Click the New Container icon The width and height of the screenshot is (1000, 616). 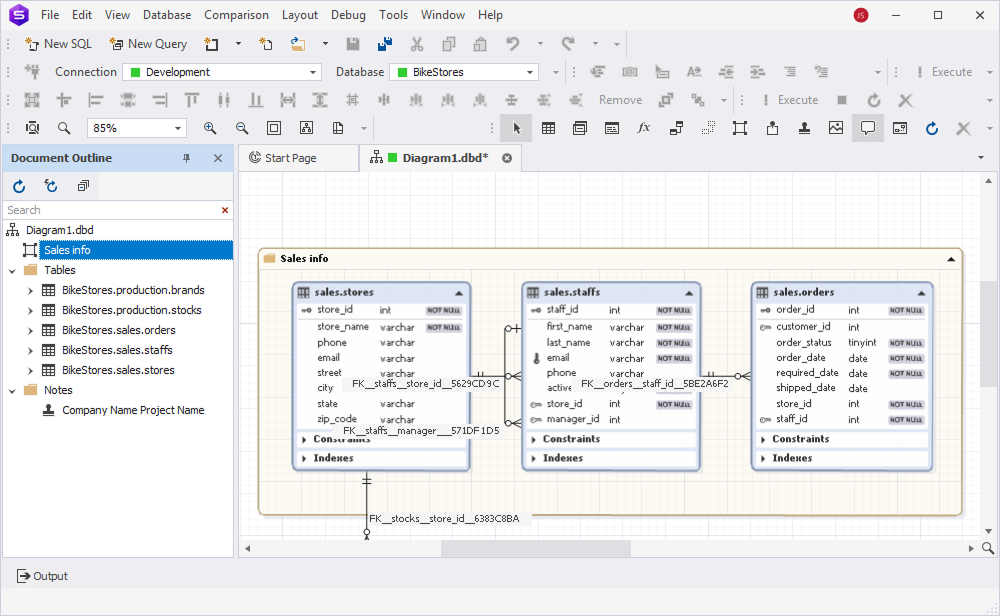pos(740,128)
